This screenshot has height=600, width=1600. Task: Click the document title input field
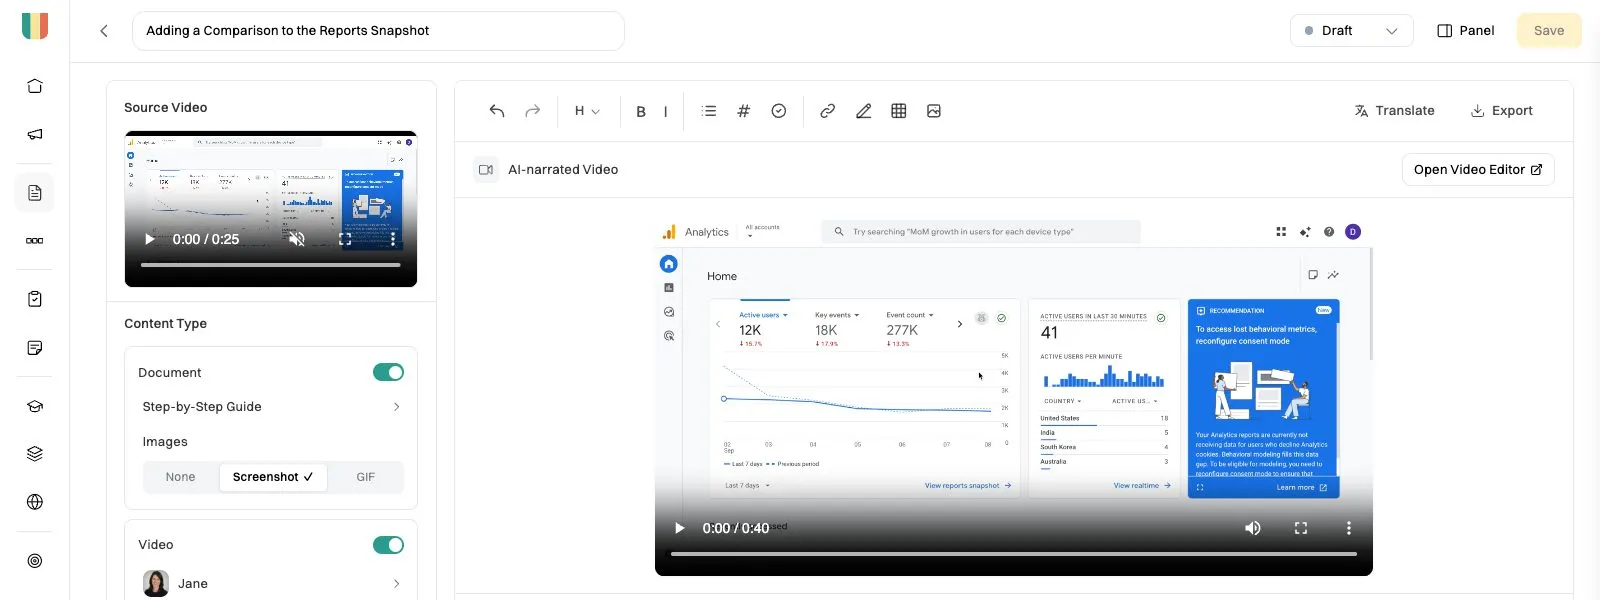tap(378, 31)
